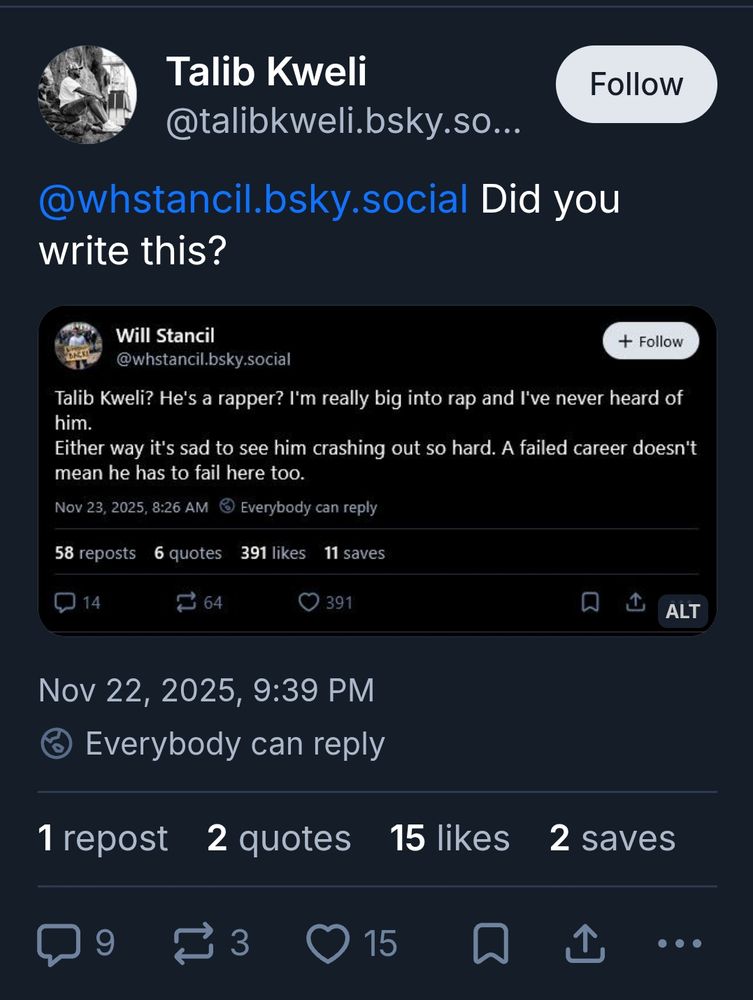Click the reply speech bubble icon
The image size is (753, 1000).
coord(56,943)
